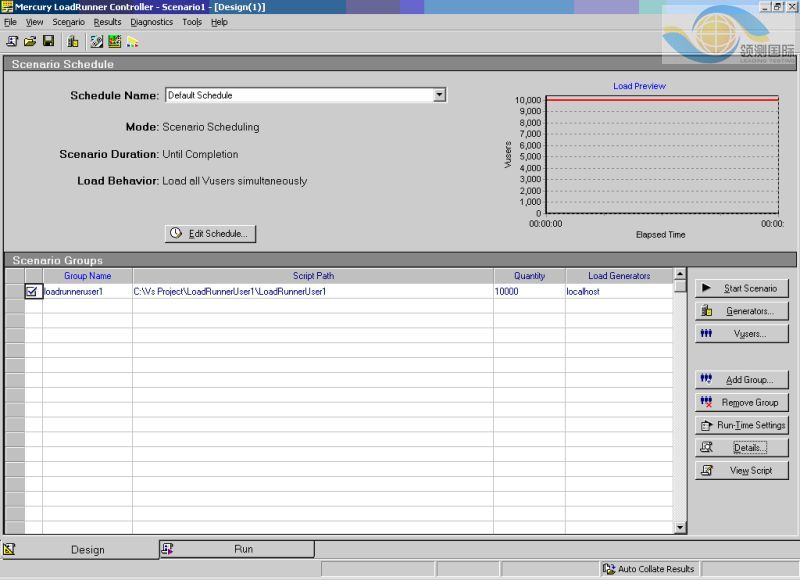
Task: Create a new scenario
Action: [13, 41]
